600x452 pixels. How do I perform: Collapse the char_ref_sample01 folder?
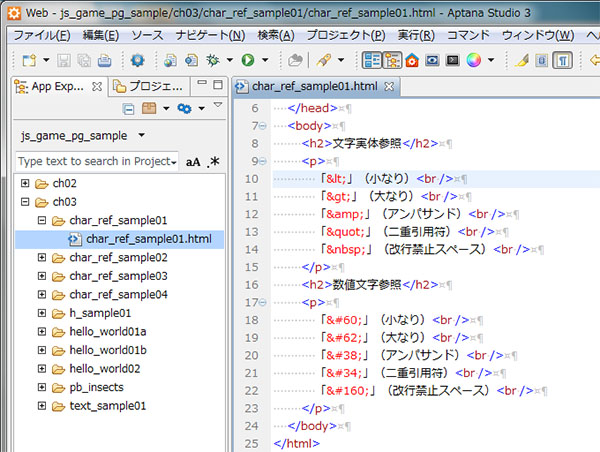point(42,220)
